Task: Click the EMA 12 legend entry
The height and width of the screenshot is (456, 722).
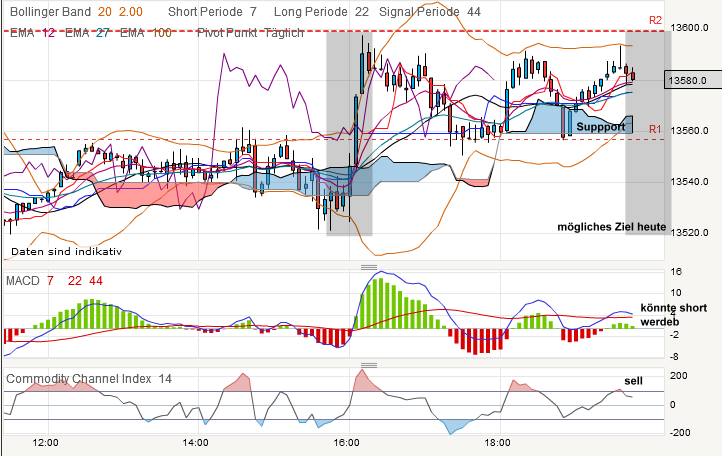Action: click(x=32, y=33)
